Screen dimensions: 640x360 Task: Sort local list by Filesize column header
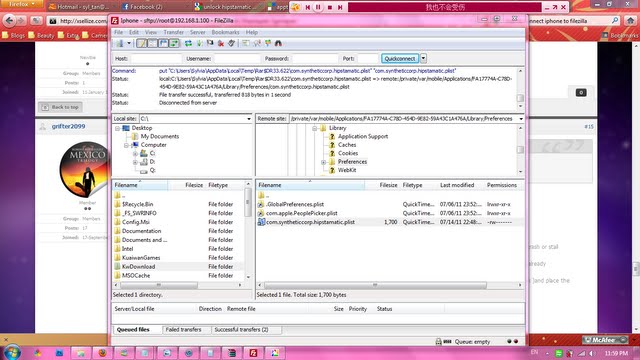(x=194, y=185)
